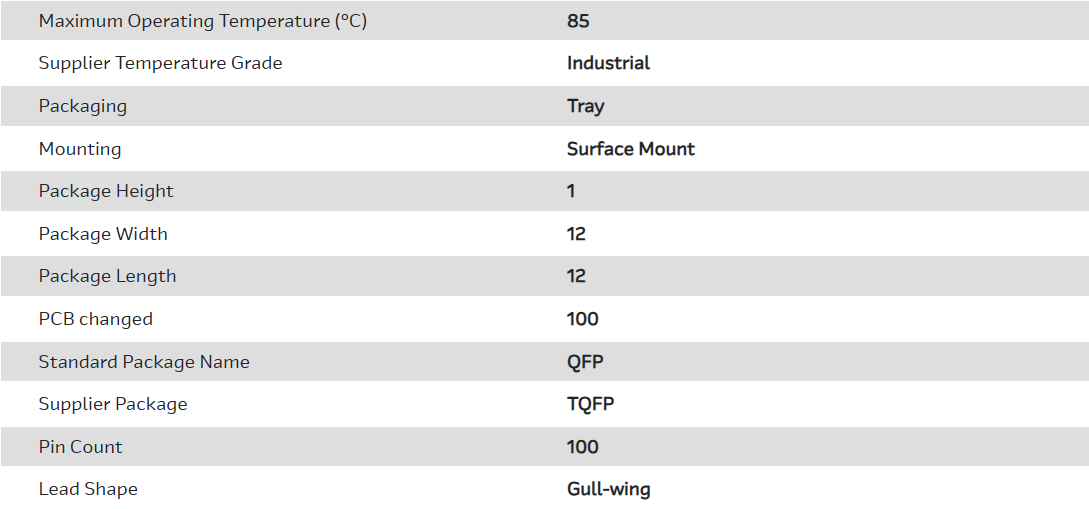
Task: Select the Package Width value 12
Action: pos(576,234)
